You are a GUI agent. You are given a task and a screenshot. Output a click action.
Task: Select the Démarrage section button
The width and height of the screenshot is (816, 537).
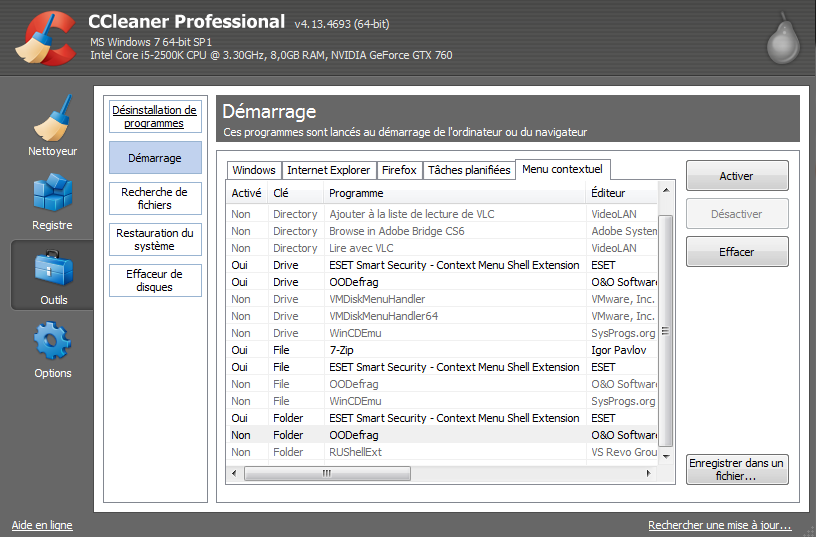coord(155,158)
